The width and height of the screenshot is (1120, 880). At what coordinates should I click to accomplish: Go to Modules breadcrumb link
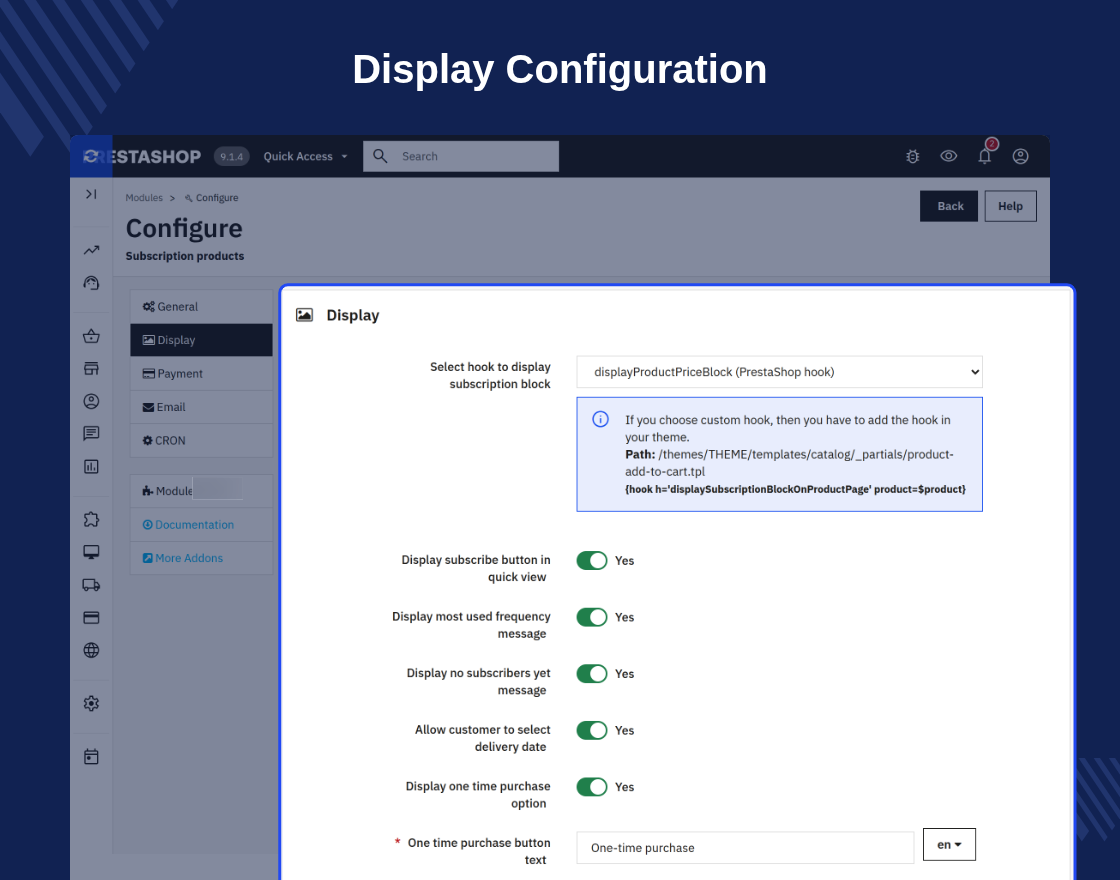pyautogui.click(x=144, y=198)
